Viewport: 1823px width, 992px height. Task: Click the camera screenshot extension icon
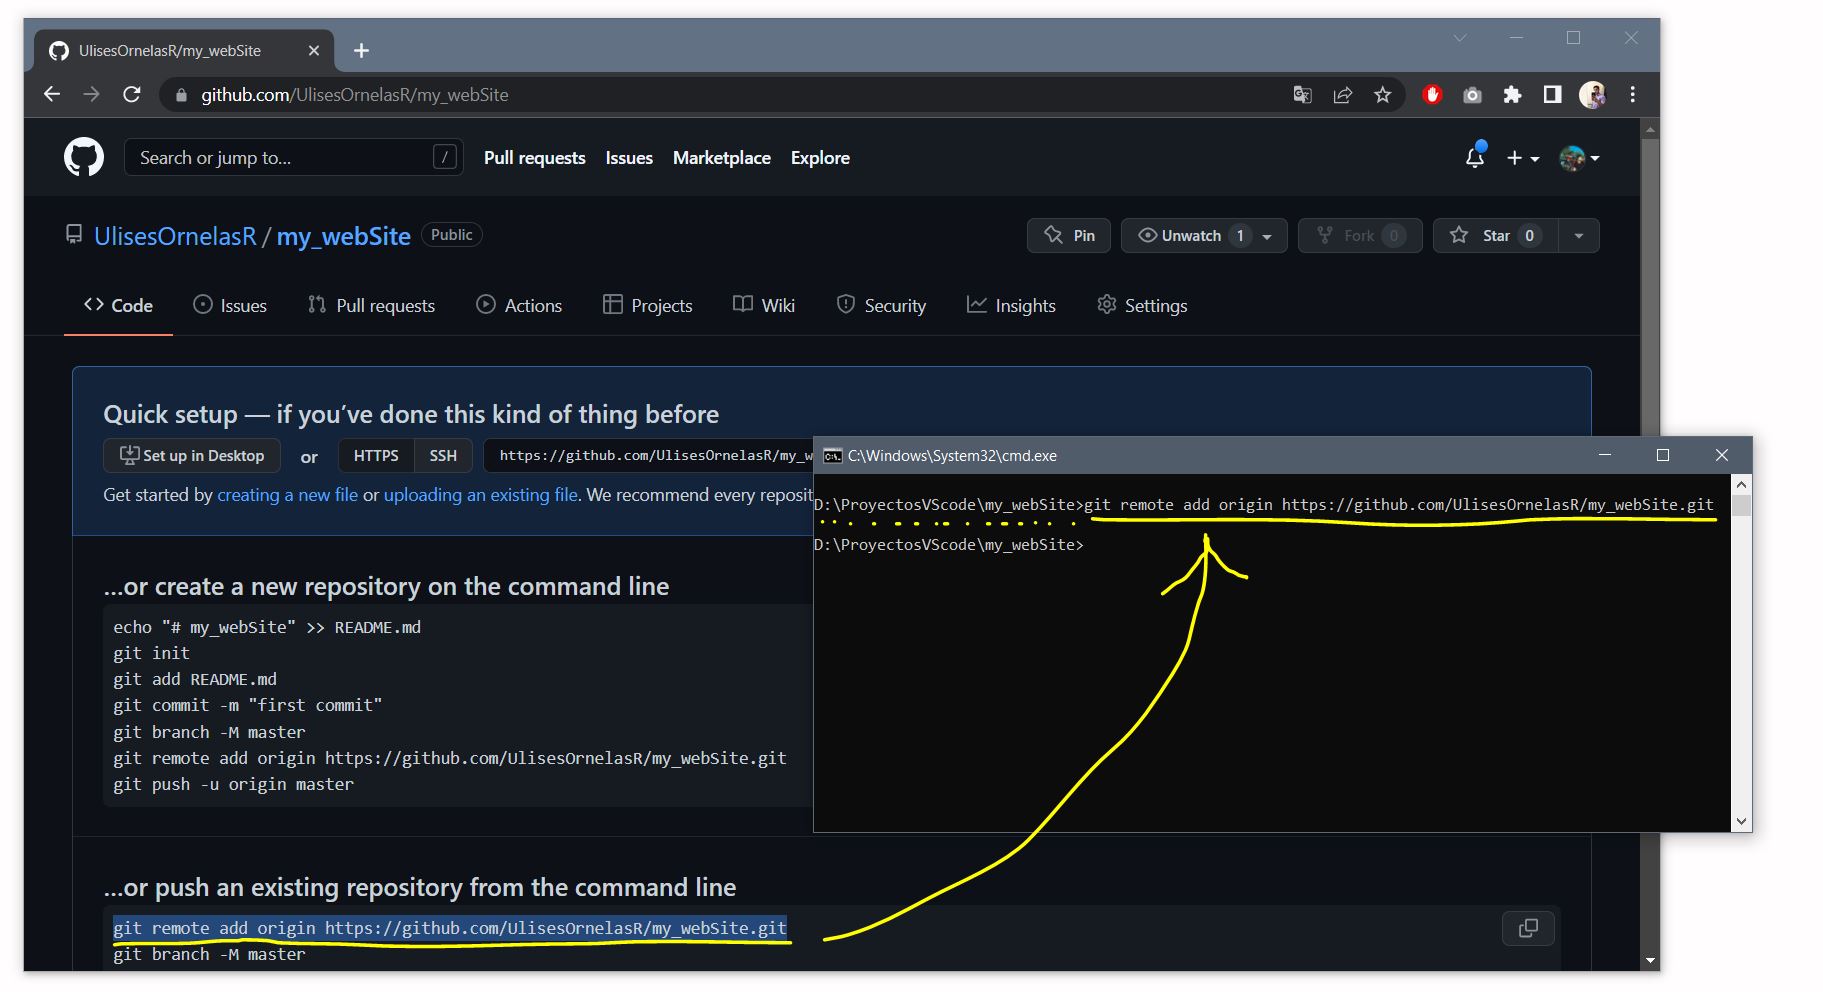tap(1472, 95)
